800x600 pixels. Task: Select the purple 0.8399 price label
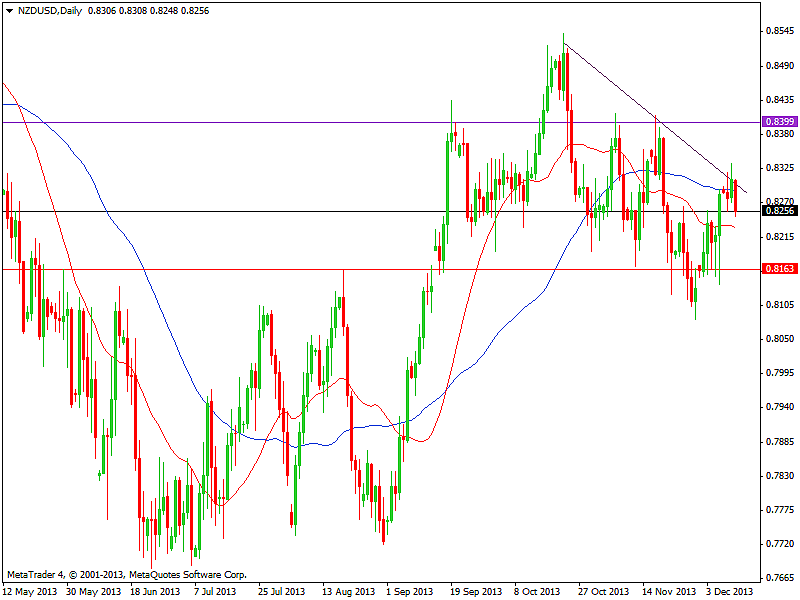[x=778, y=121]
